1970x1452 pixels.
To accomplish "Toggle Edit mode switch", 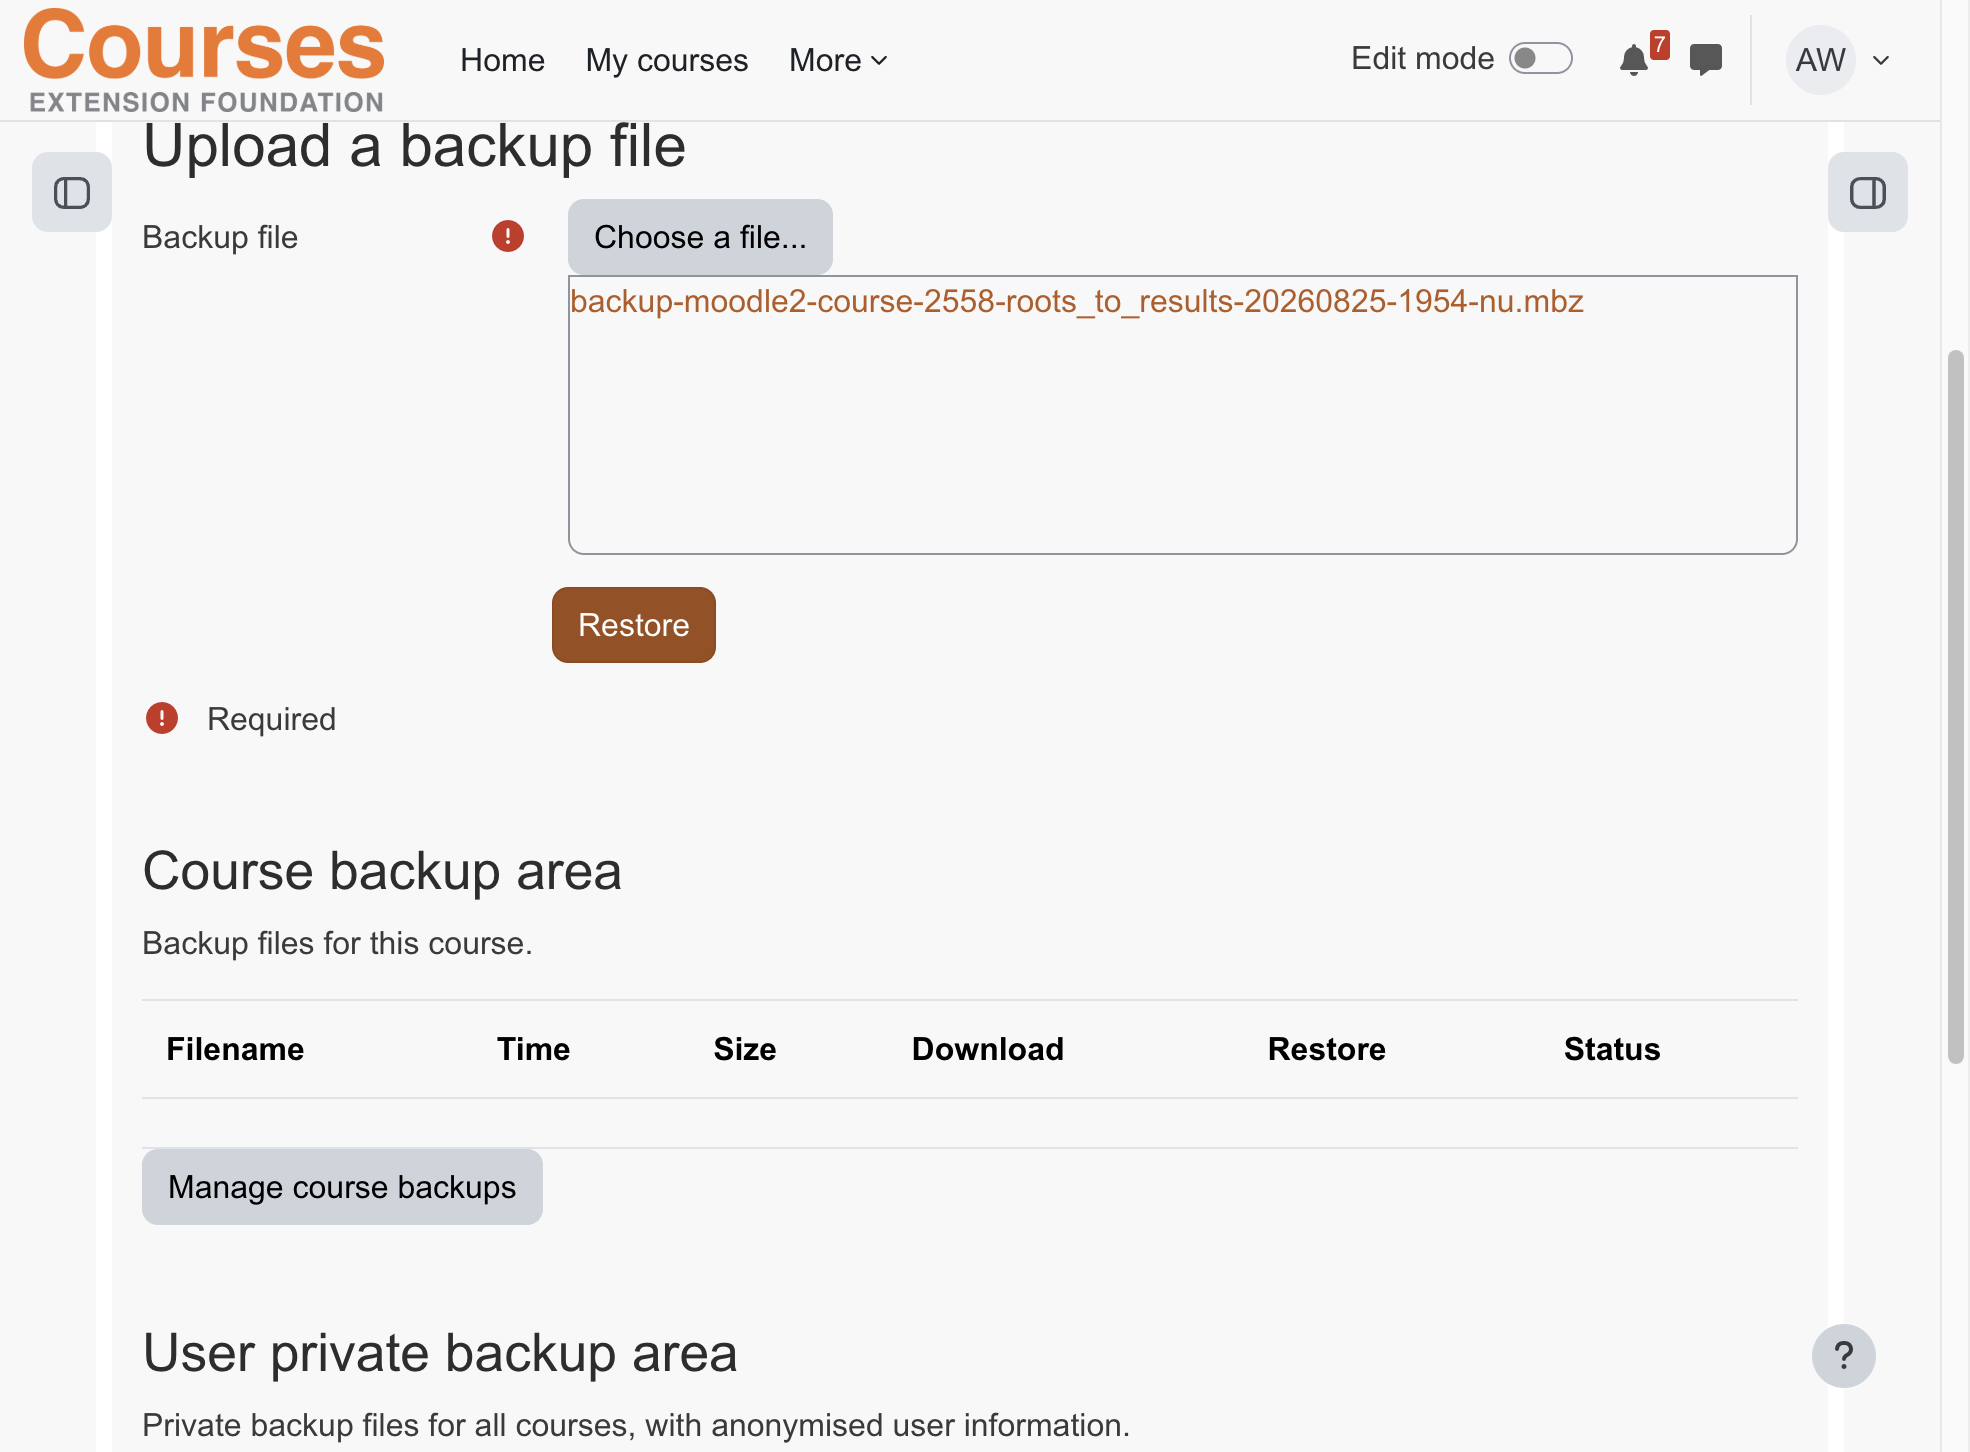I will click(1540, 59).
